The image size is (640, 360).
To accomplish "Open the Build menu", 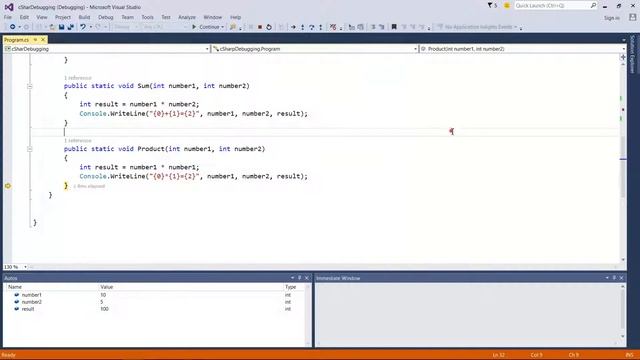I will tap(84, 17).
